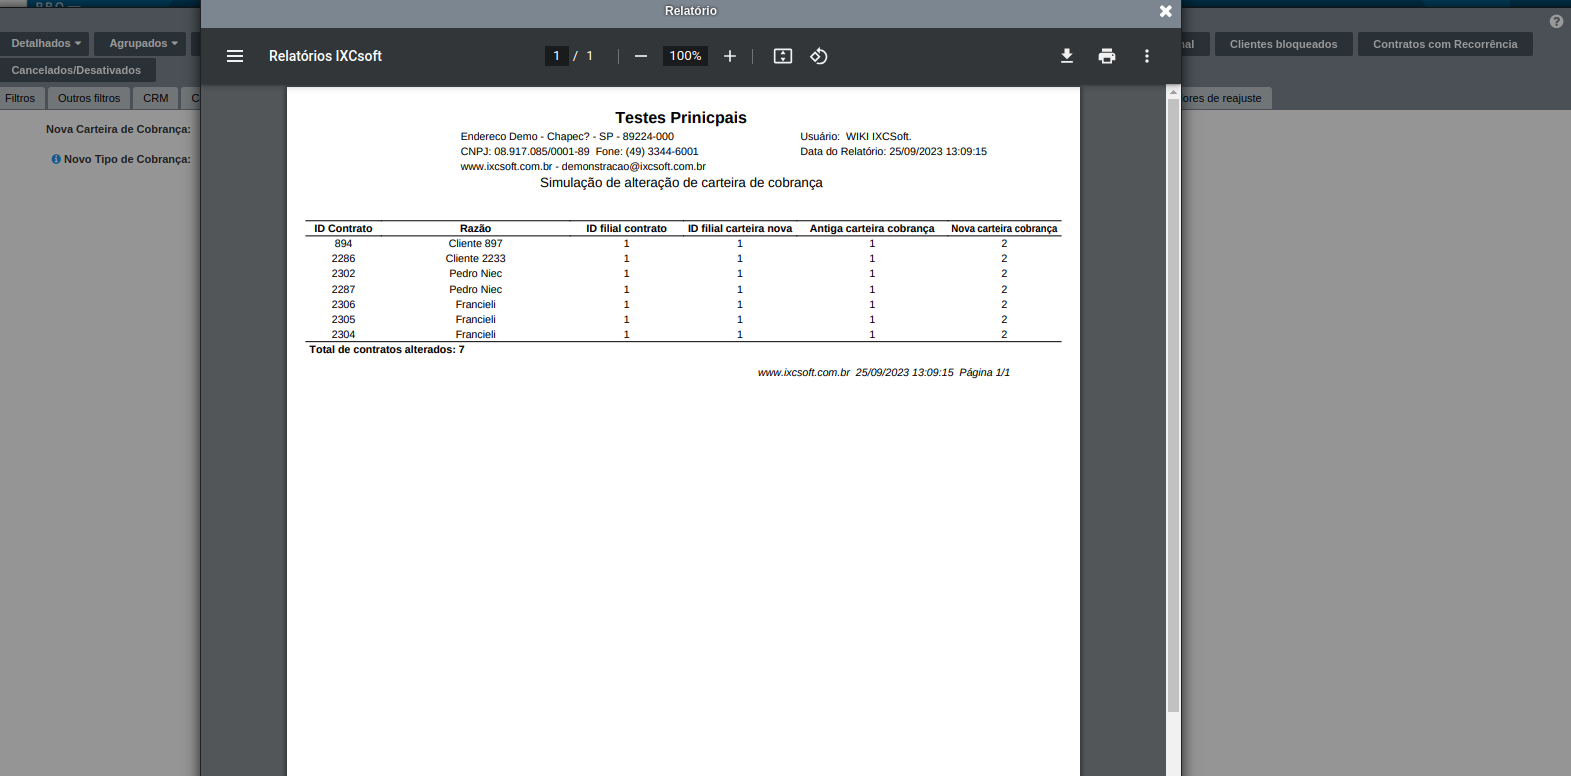Click contract ID 2302 in table
1571x776 pixels.
(x=343, y=274)
